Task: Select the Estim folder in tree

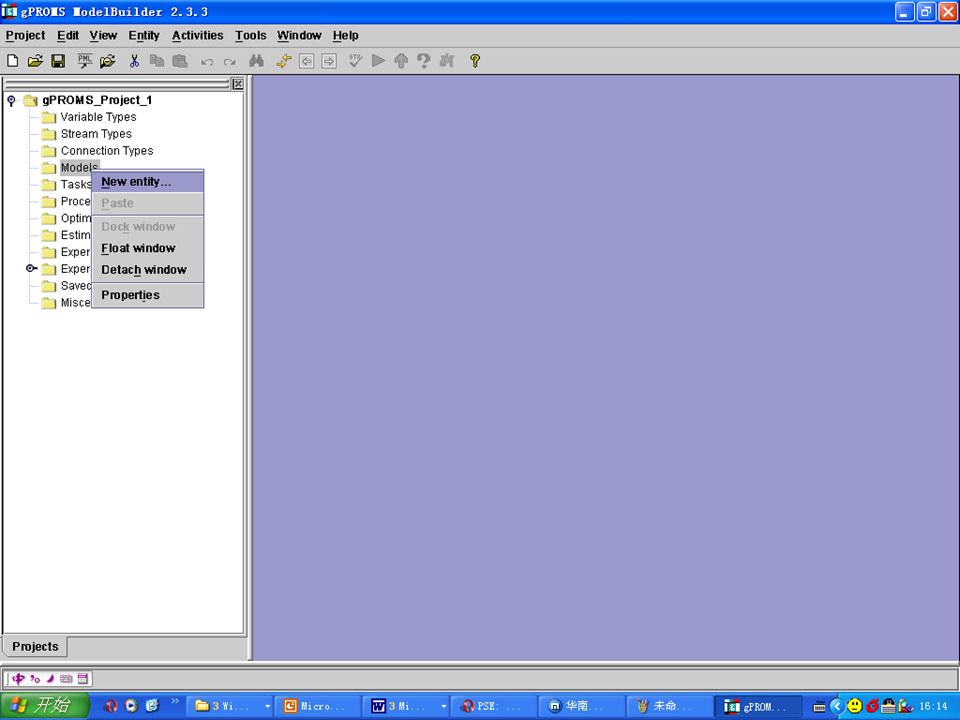Action: tap(75, 235)
